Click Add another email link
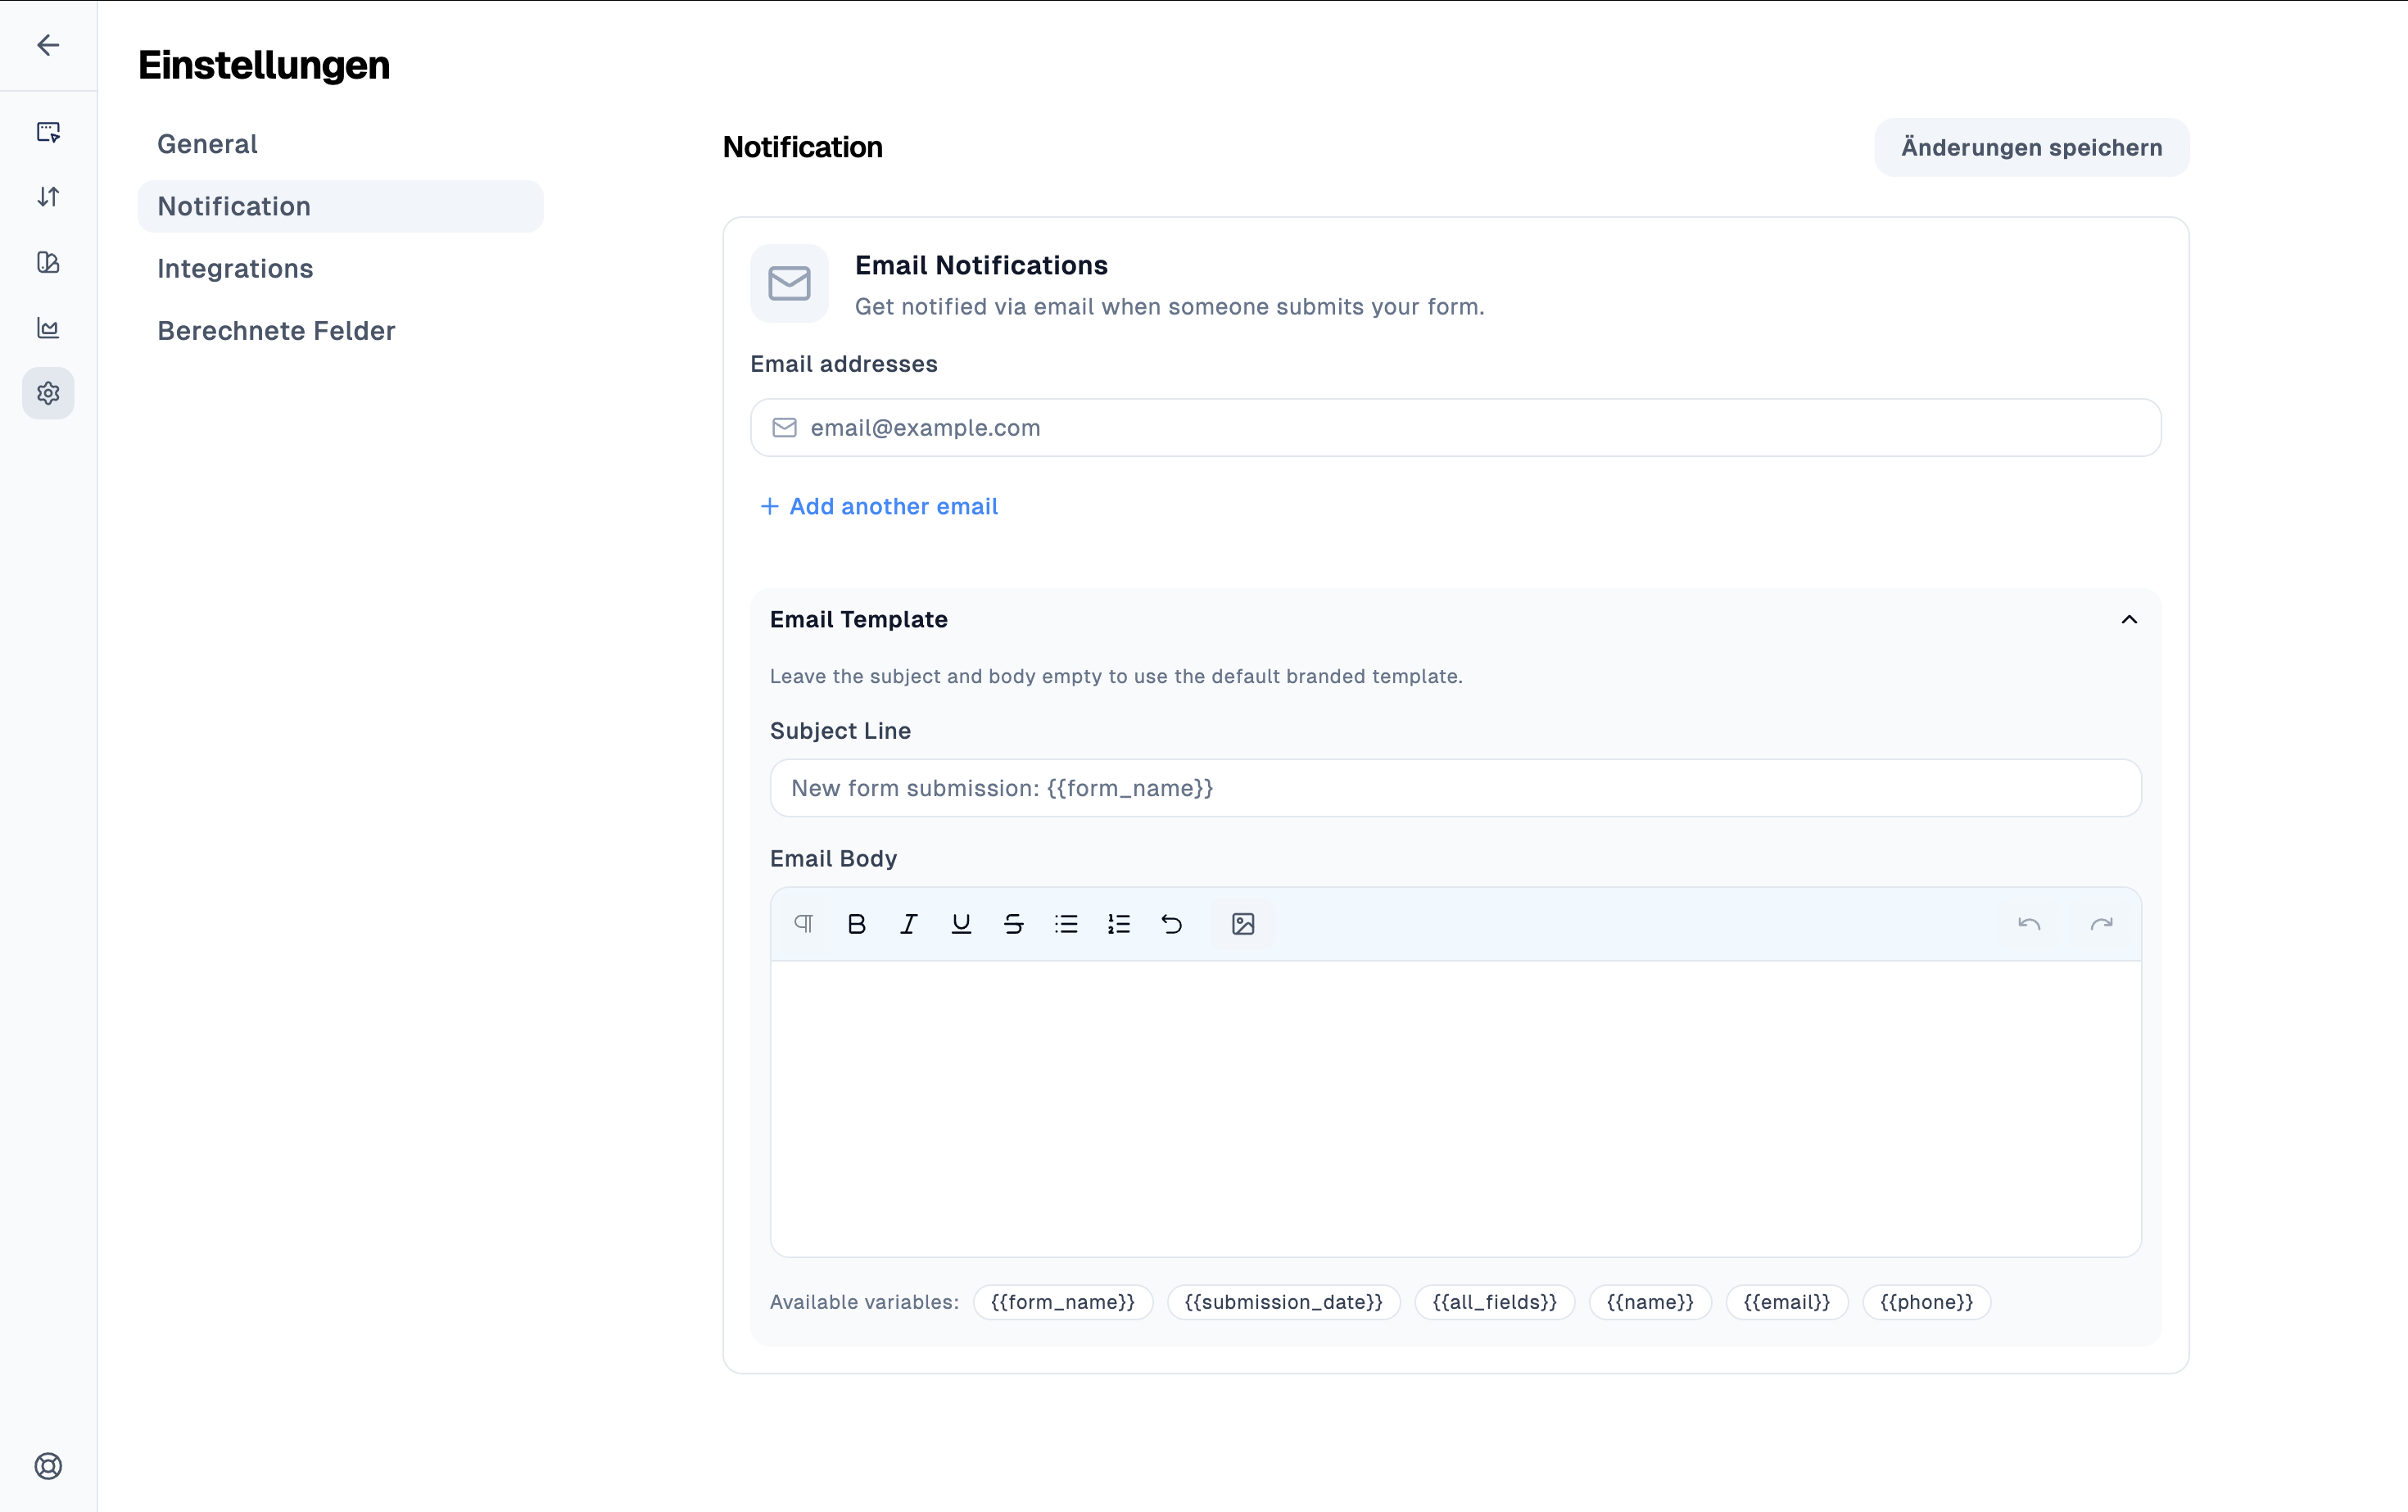Viewport: 2408px width, 1512px height. point(879,506)
